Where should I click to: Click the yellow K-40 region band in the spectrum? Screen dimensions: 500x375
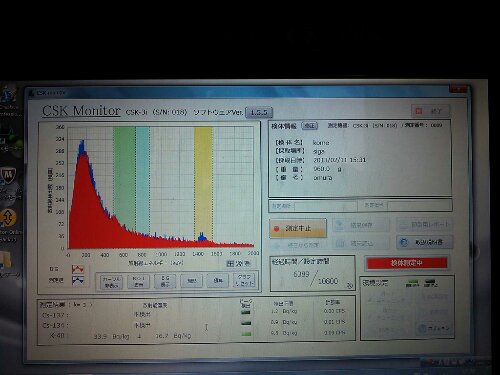pyautogui.click(x=203, y=182)
